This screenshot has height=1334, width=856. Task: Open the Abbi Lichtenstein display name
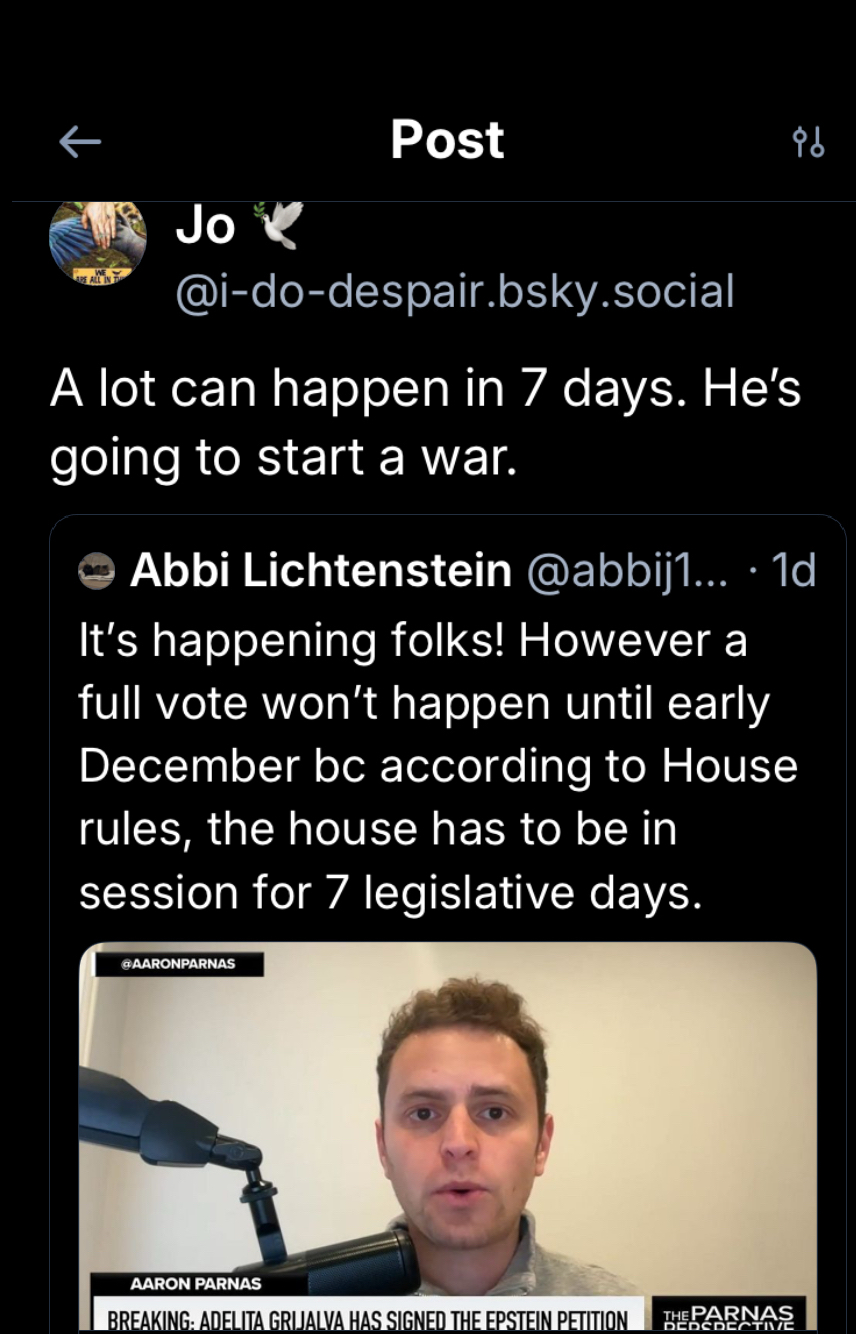pos(320,571)
